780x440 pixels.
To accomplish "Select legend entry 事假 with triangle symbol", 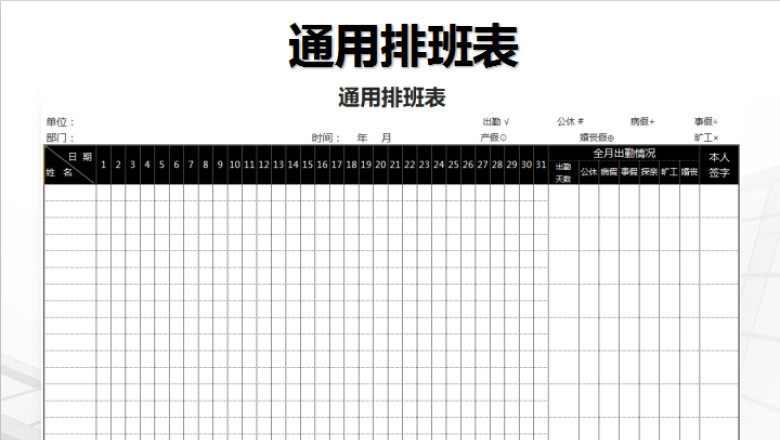I will click(x=706, y=122).
